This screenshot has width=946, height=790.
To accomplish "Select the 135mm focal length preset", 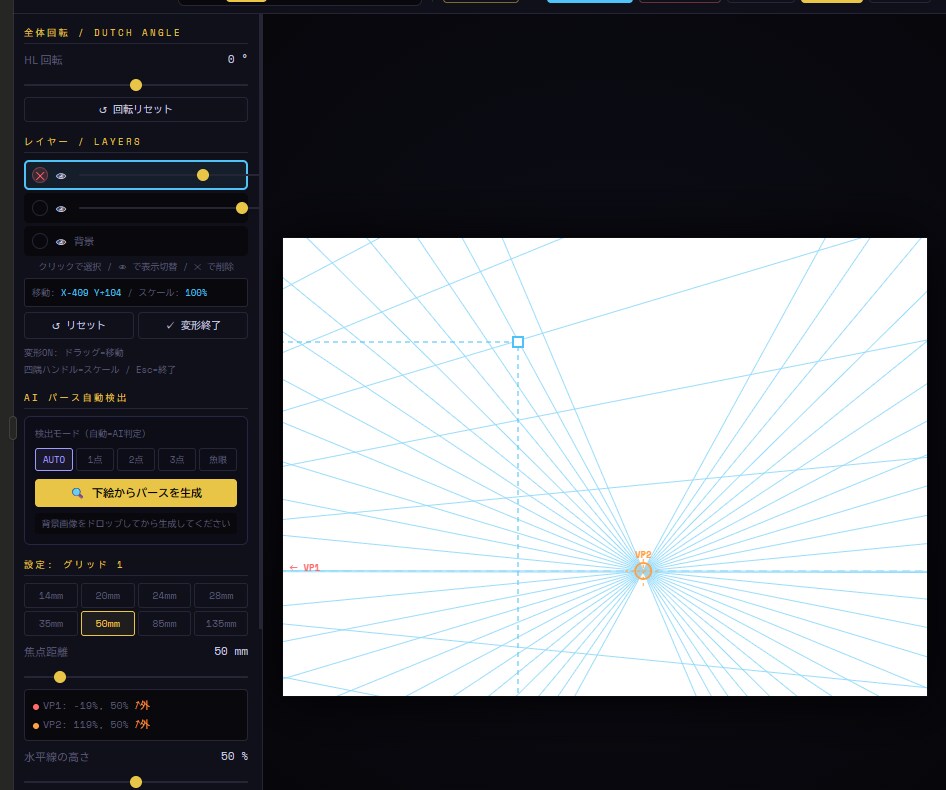I will (221, 623).
